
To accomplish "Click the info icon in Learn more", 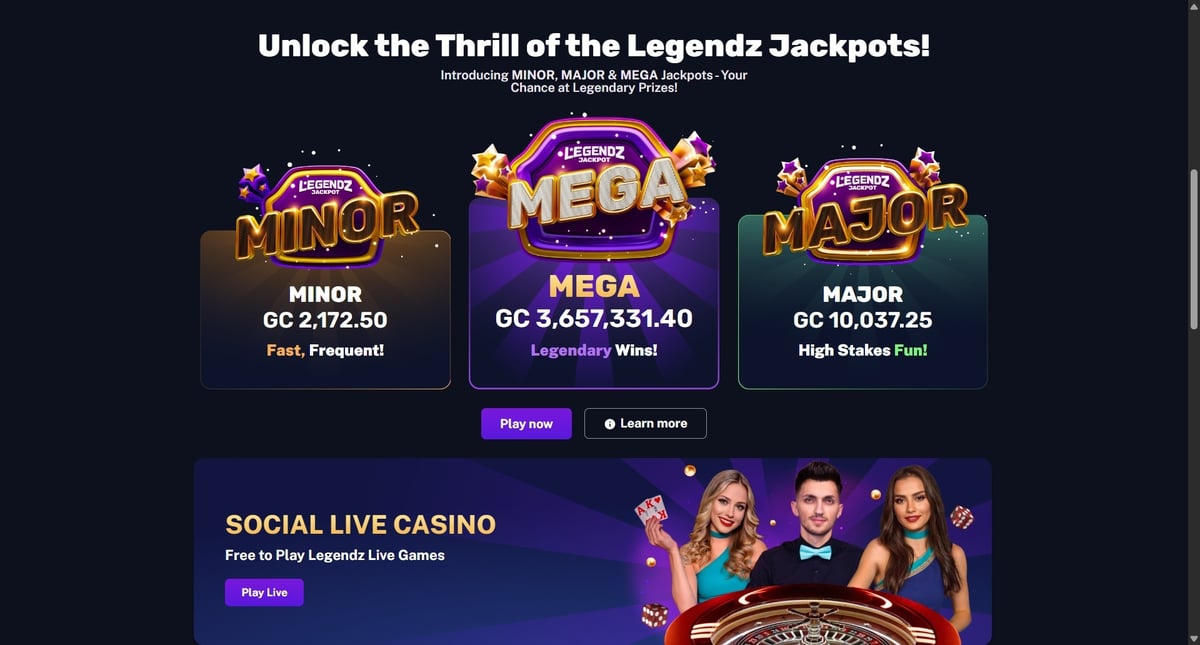I will pyautogui.click(x=610, y=424).
